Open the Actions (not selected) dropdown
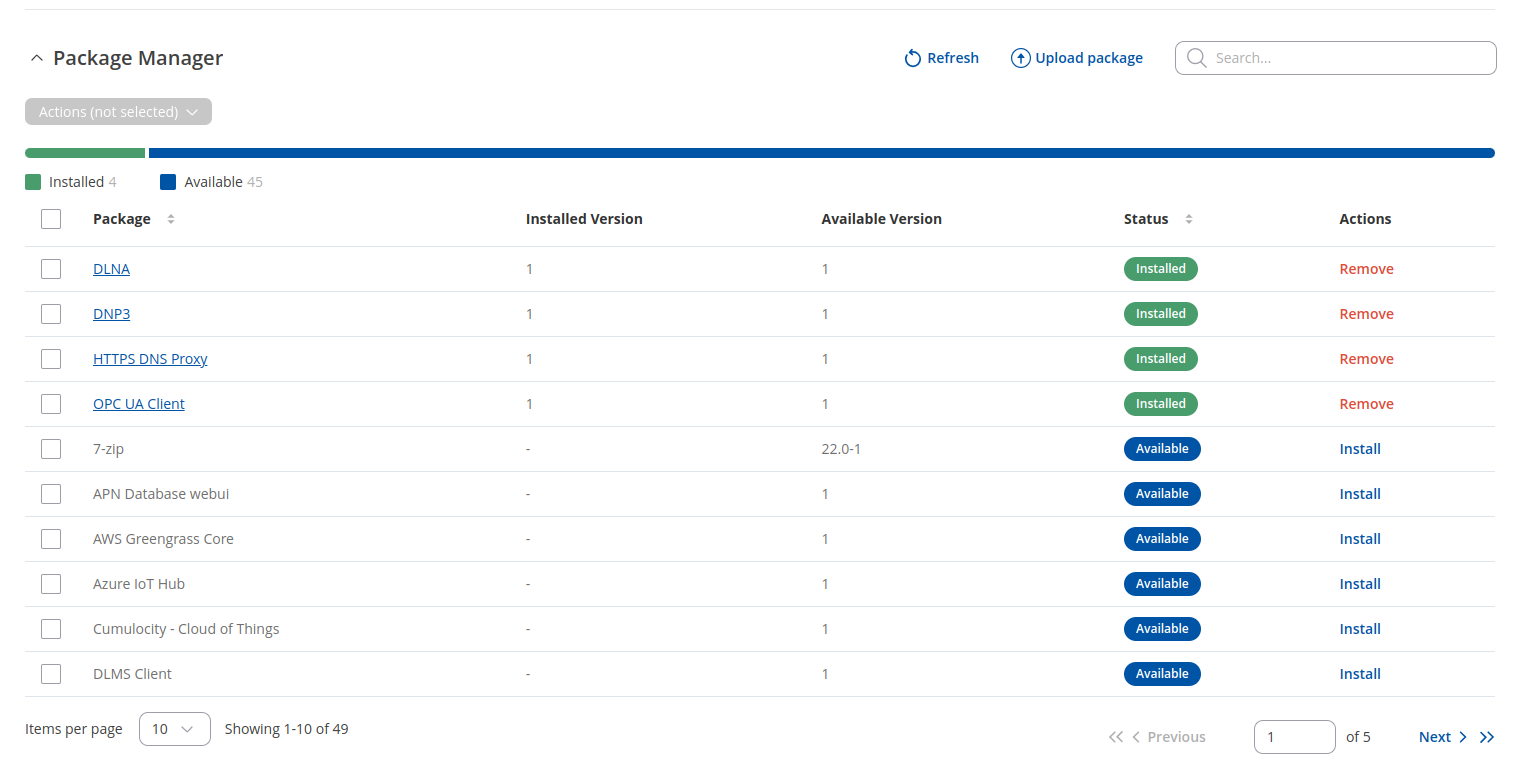This screenshot has width=1522, height=781. pyautogui.click(x=118, y=112)
